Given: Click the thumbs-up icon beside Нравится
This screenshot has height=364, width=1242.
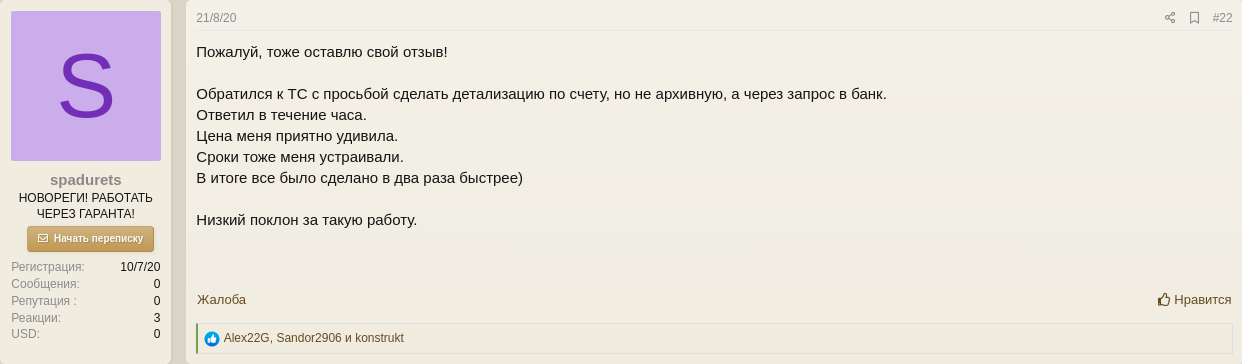Looking at the screenshot, I should tap(1164, 299).
